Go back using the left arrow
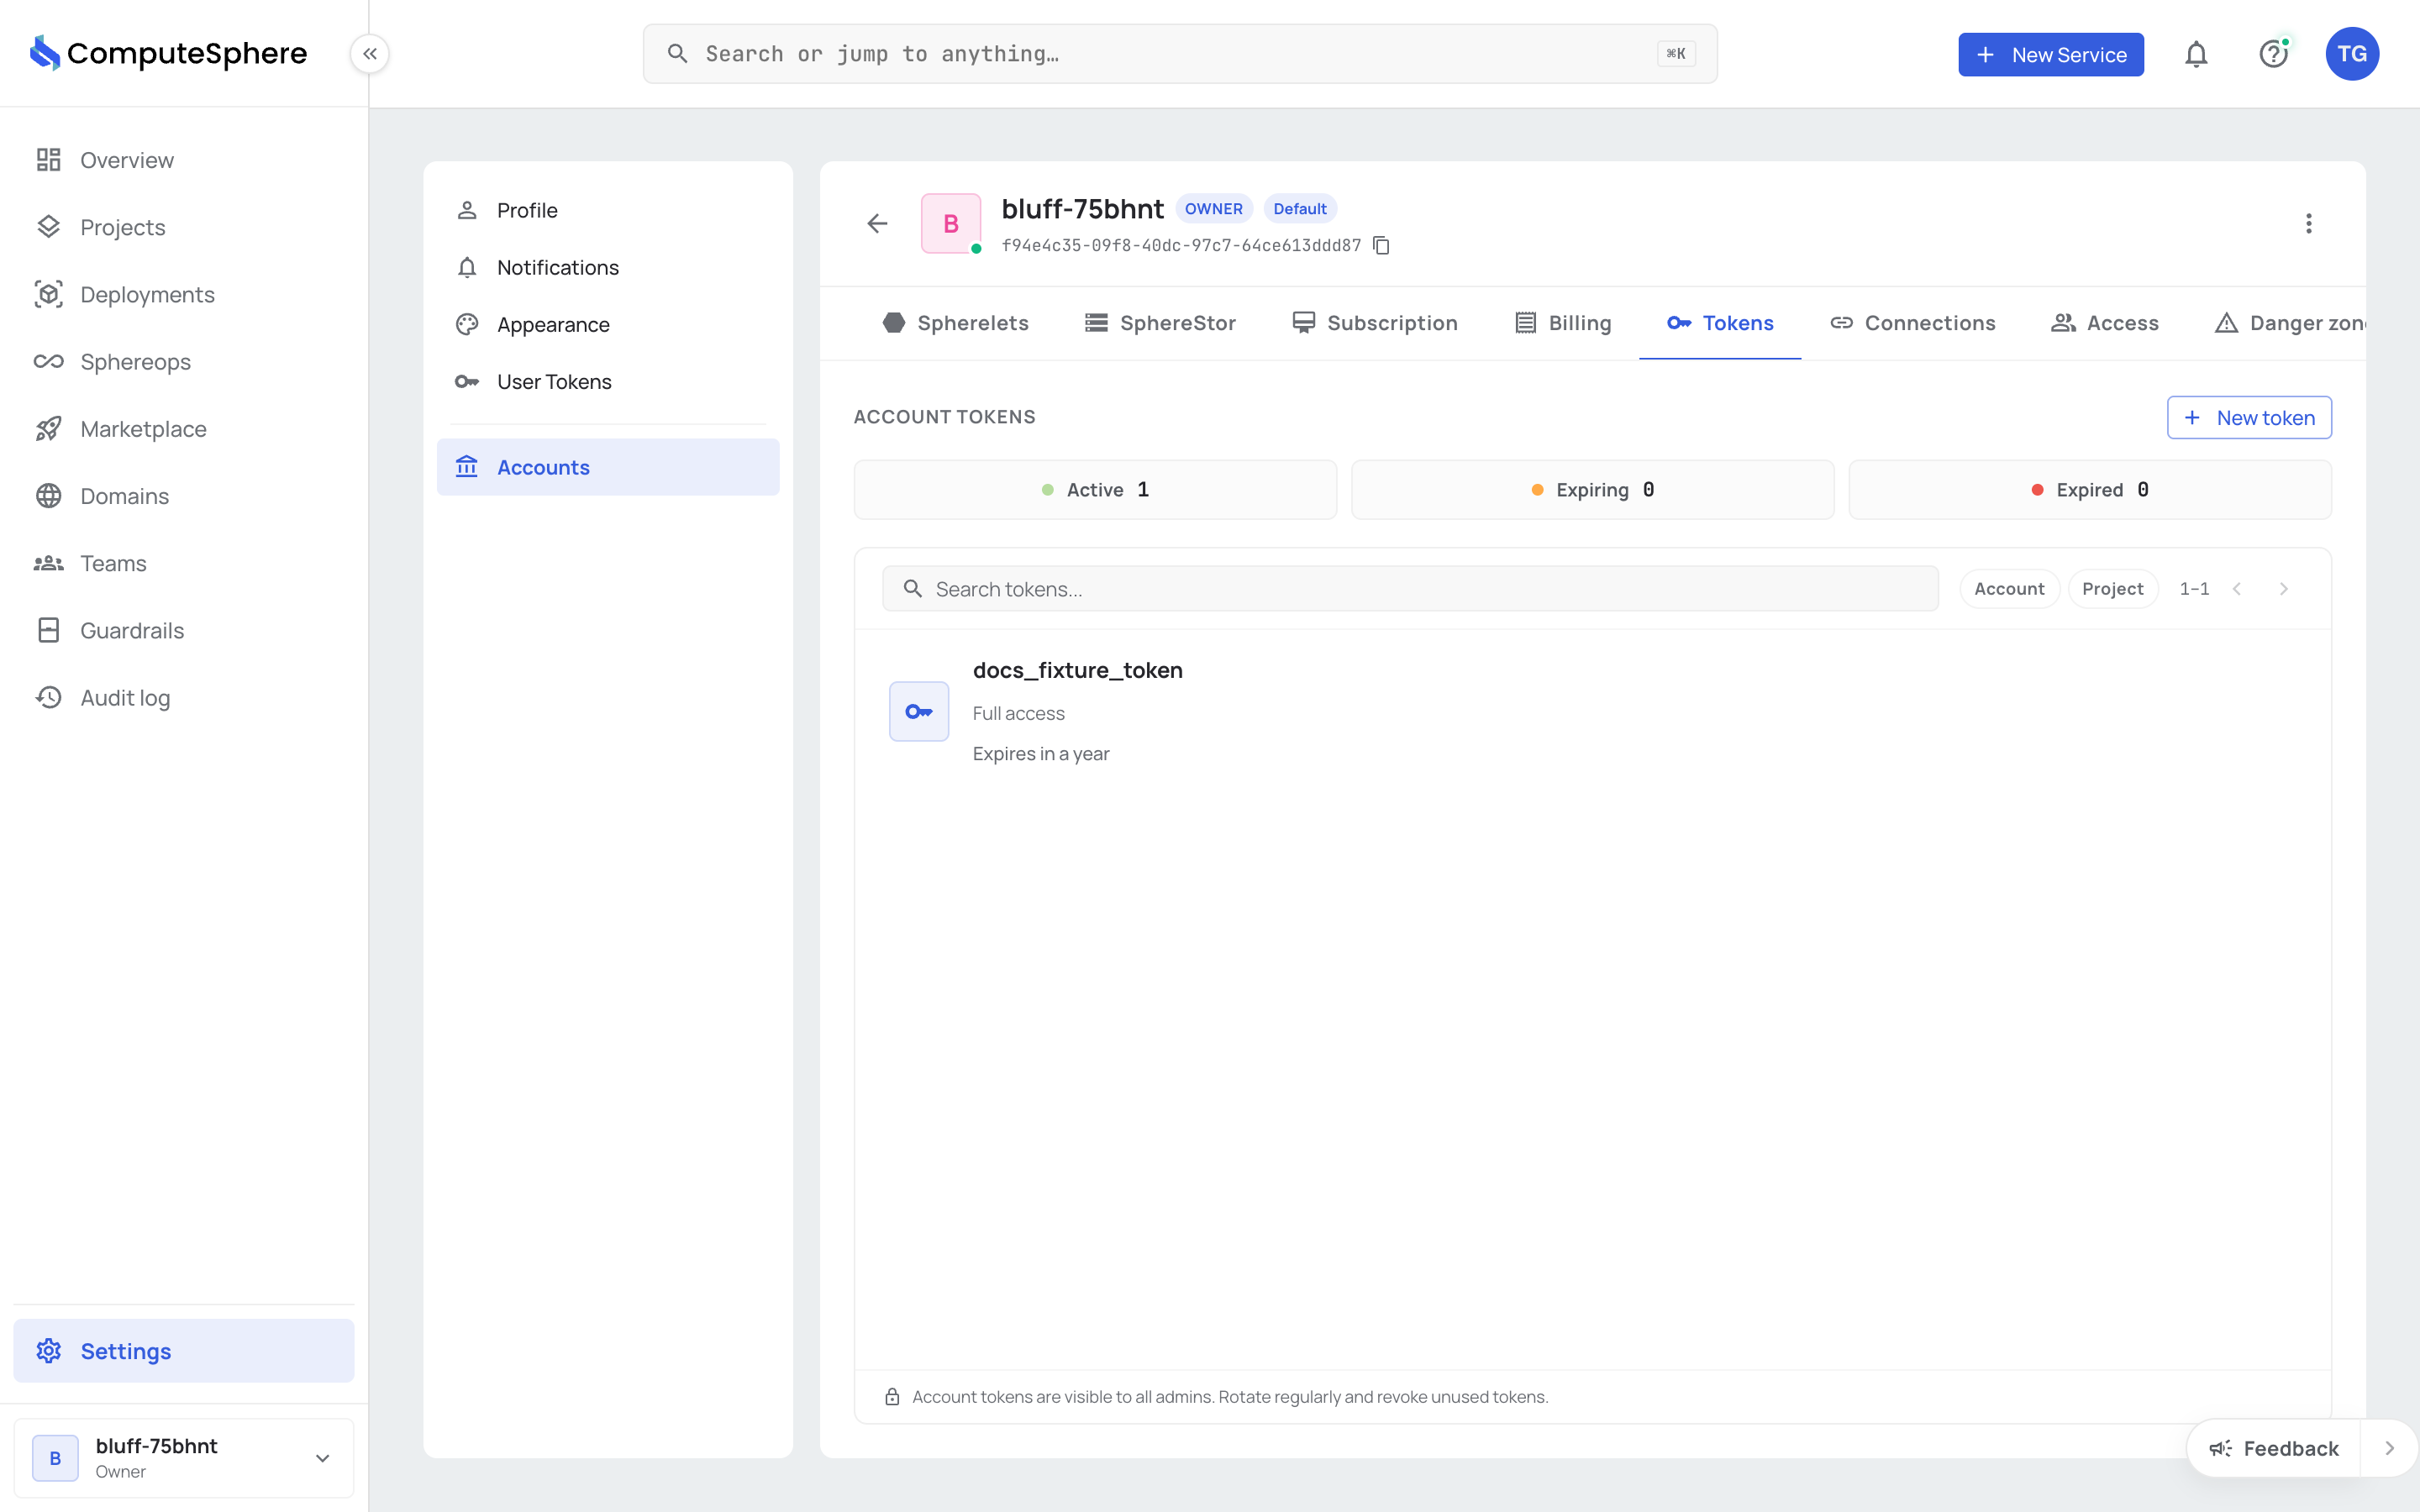 [877, 223]
